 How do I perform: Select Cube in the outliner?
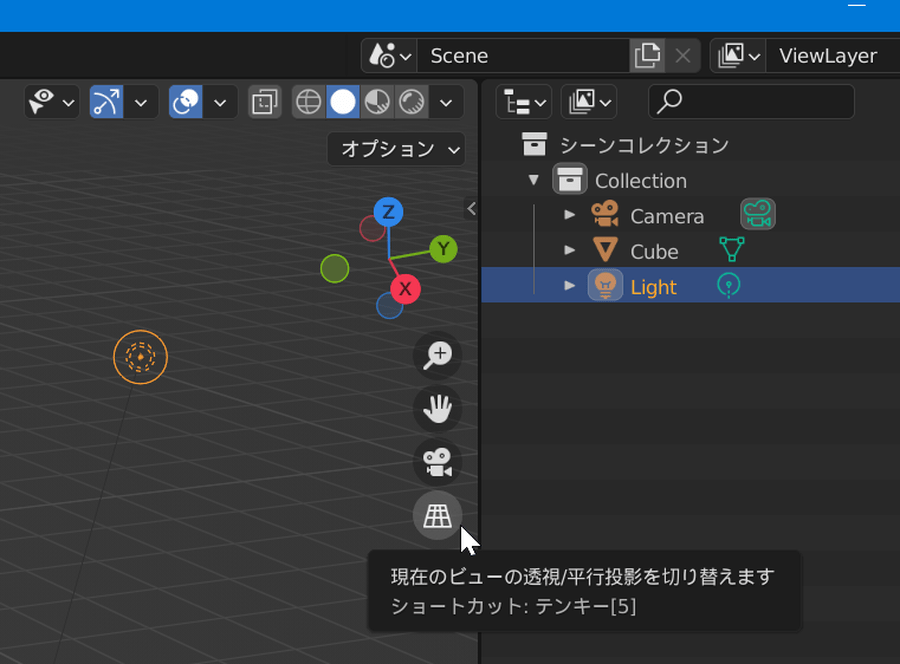coord(654,252)
